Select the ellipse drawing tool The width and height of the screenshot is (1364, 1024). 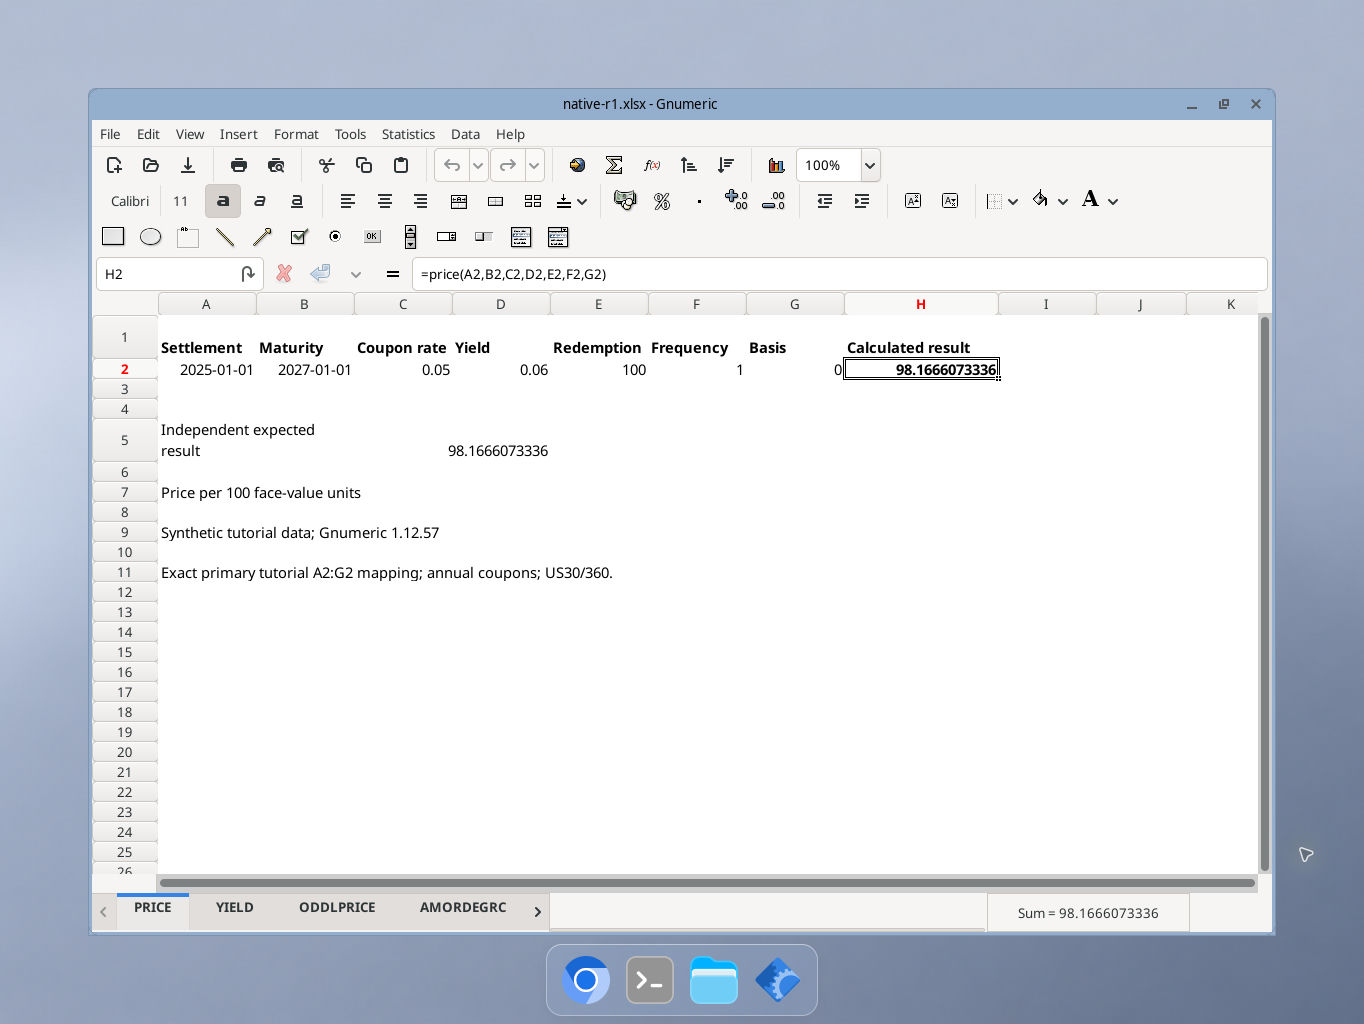(150, 237)
